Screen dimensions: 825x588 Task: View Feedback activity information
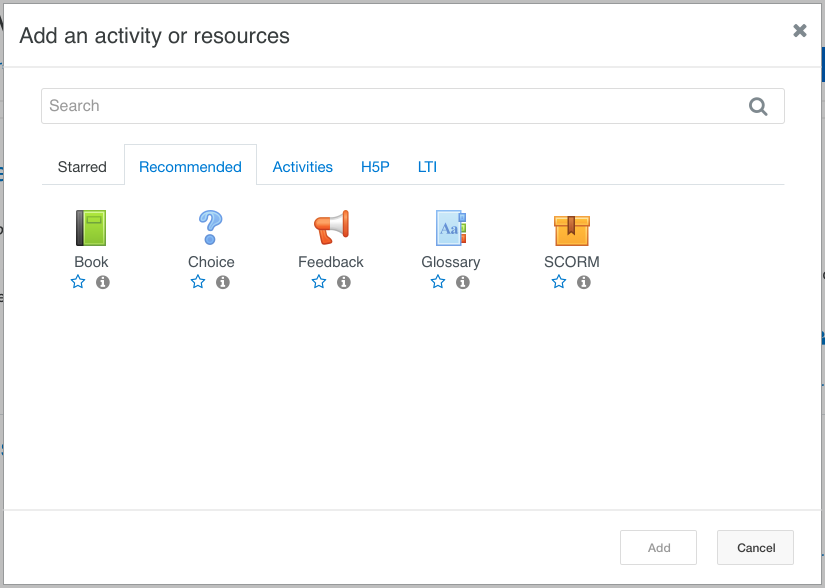(344, 282)
